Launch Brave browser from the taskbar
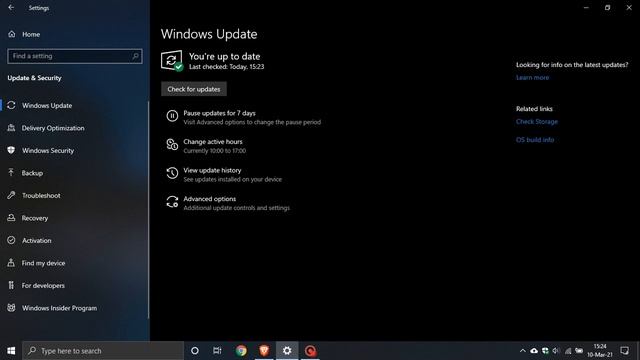640x360 pixels. 264,351
